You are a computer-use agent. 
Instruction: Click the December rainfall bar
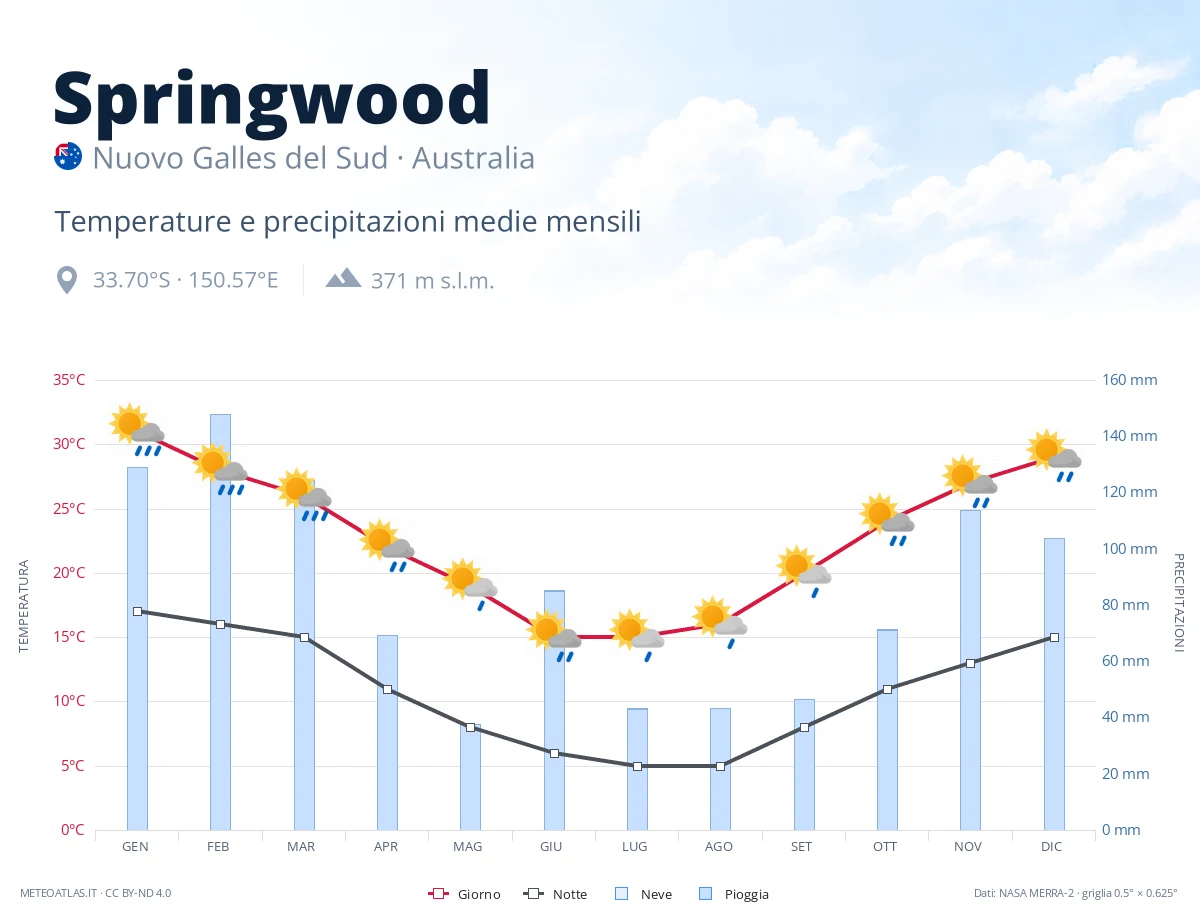pyautogui.click(x=1054, y=684)
